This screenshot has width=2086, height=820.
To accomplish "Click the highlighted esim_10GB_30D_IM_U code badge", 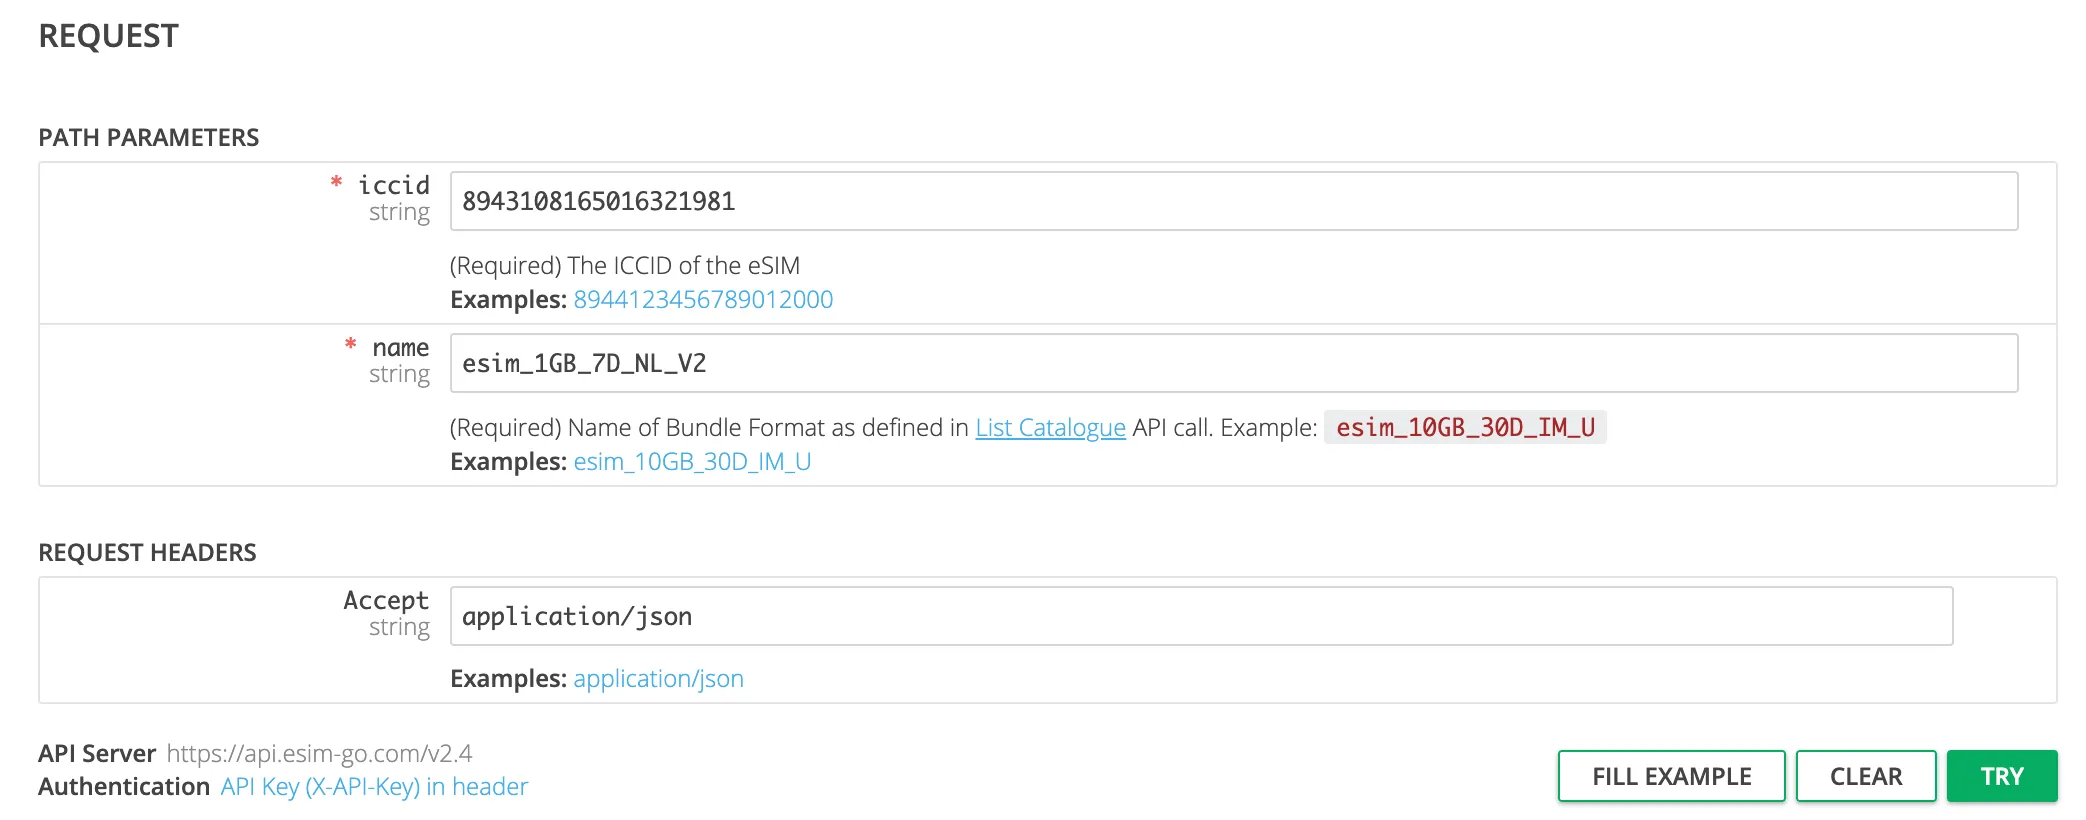I will coord(1466,428).
